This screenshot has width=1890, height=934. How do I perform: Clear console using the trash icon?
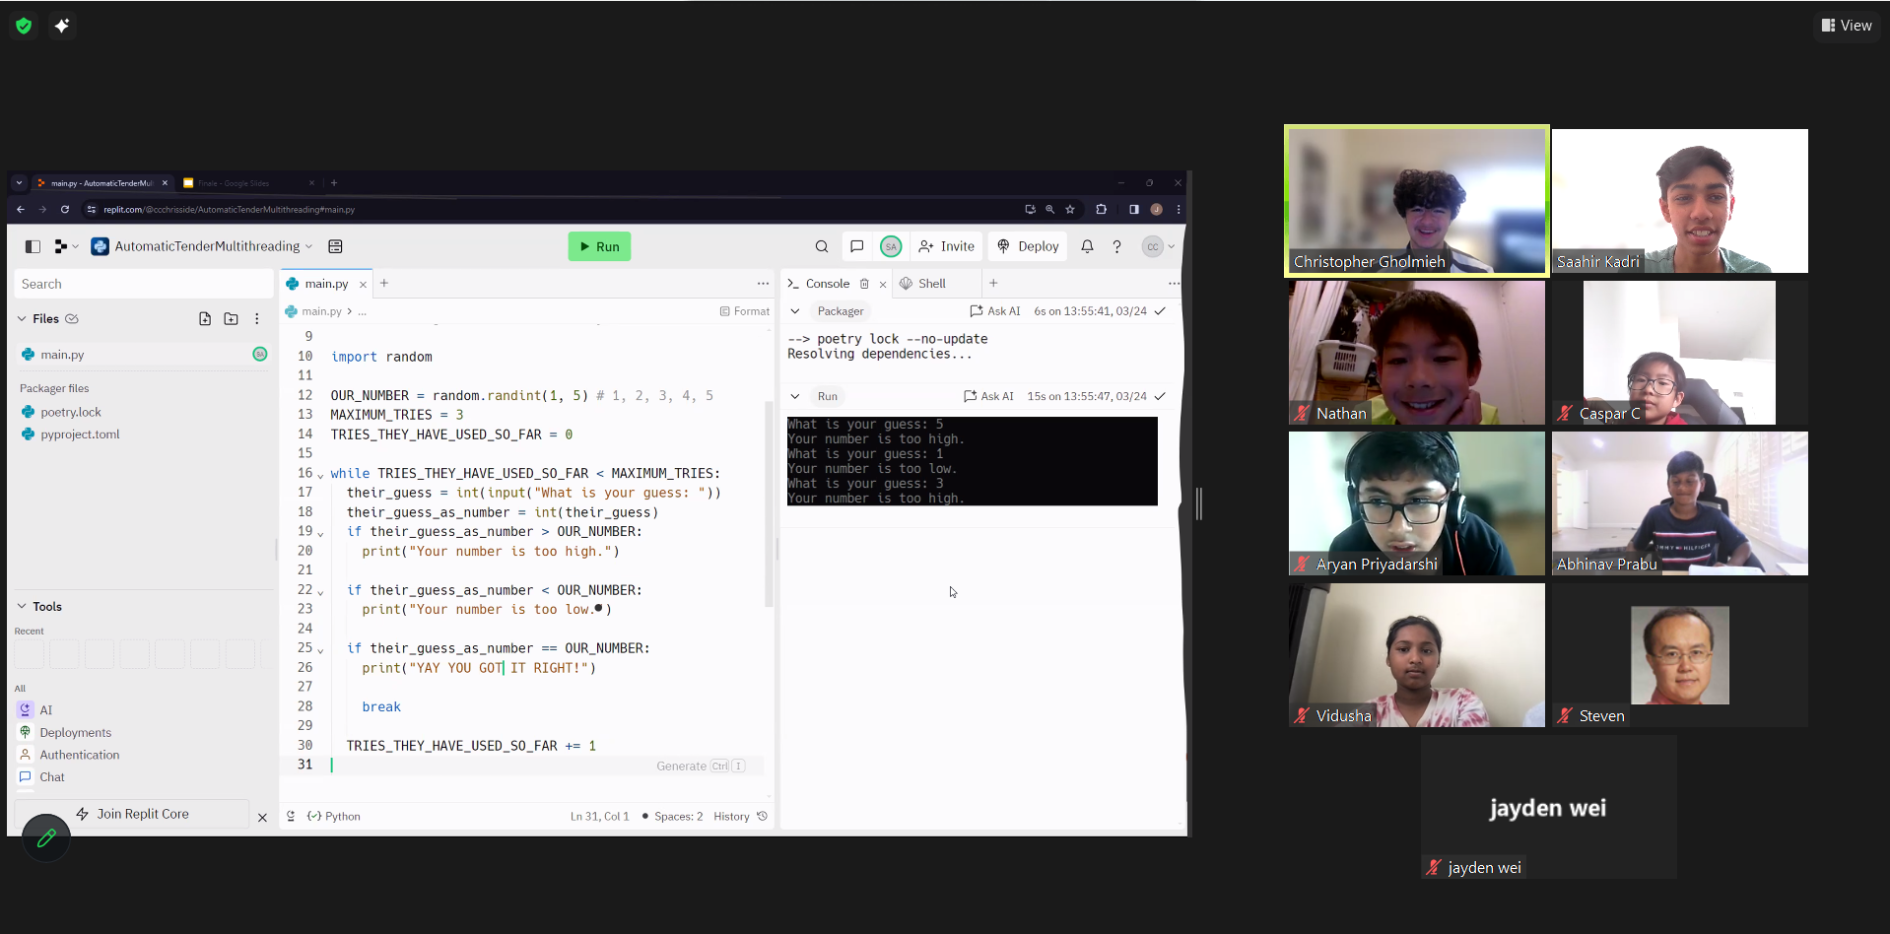(864, 284)
